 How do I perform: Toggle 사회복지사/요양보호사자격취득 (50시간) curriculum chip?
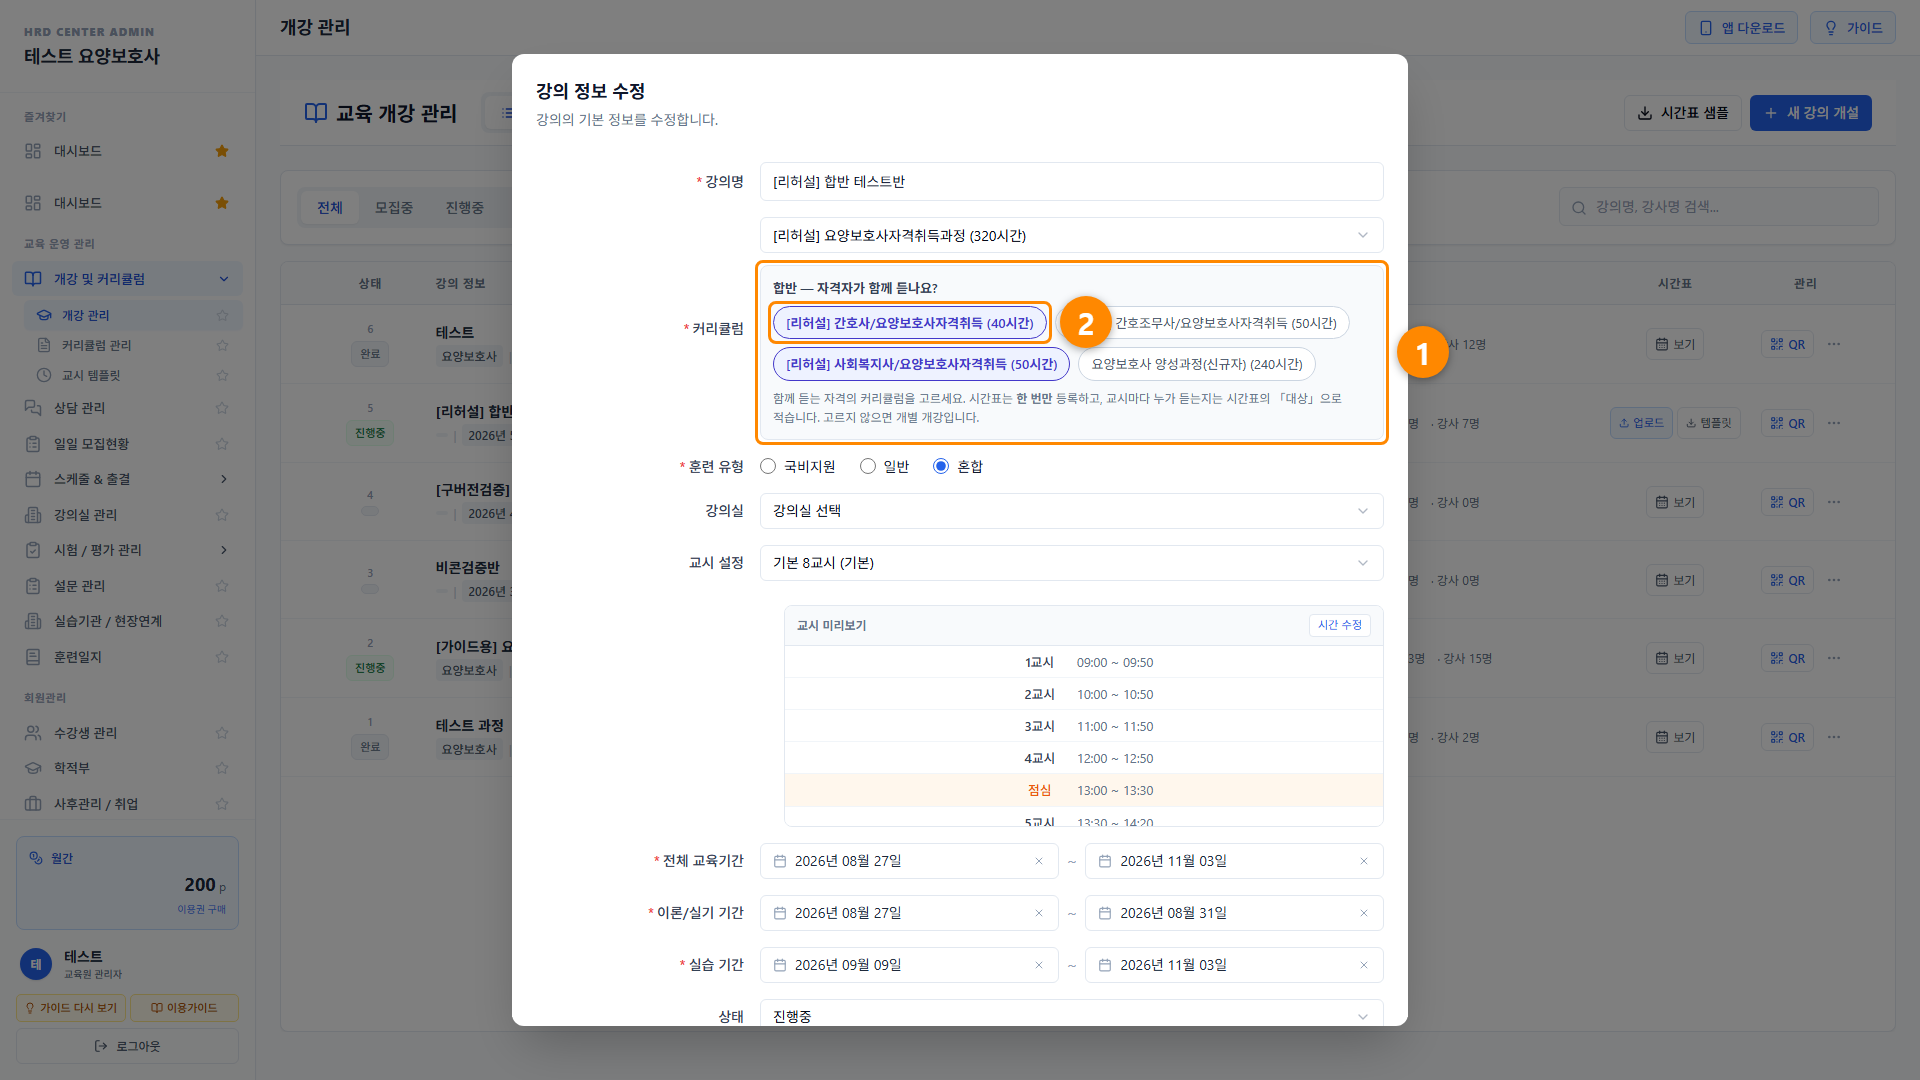tap(921, 365)
